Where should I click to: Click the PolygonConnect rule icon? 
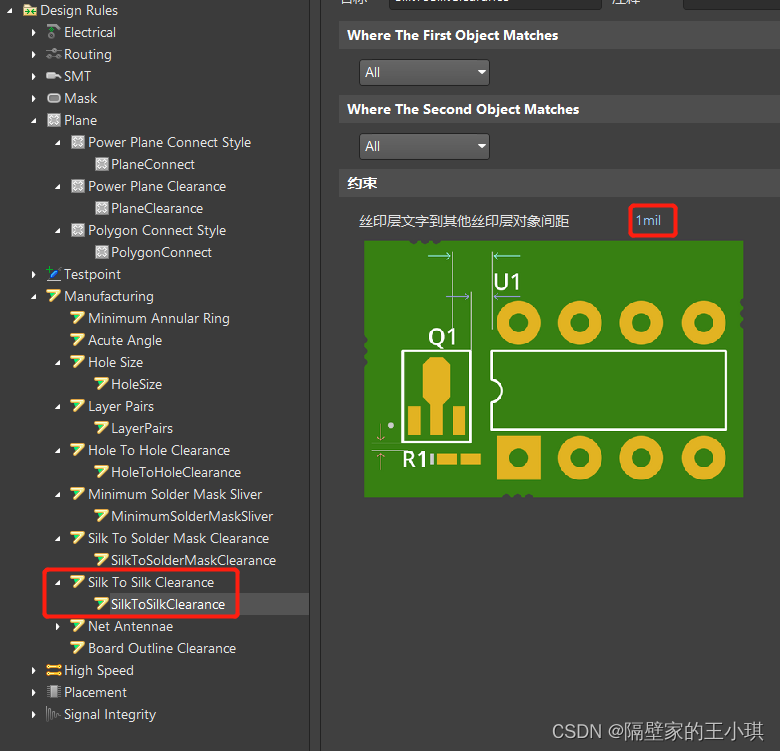point(101,252)
